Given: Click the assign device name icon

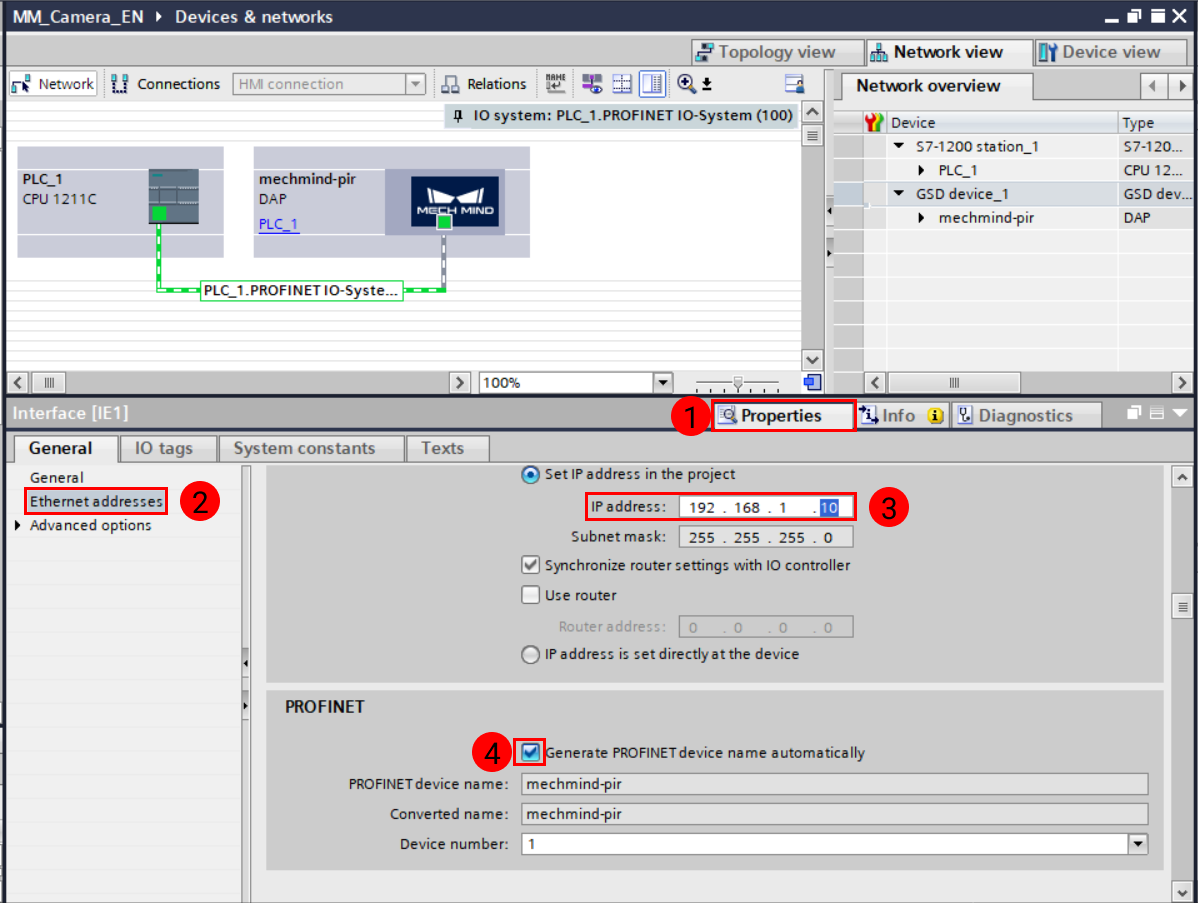Looking at the screenshot, I should pyautogui.click(x=555, y=83).
